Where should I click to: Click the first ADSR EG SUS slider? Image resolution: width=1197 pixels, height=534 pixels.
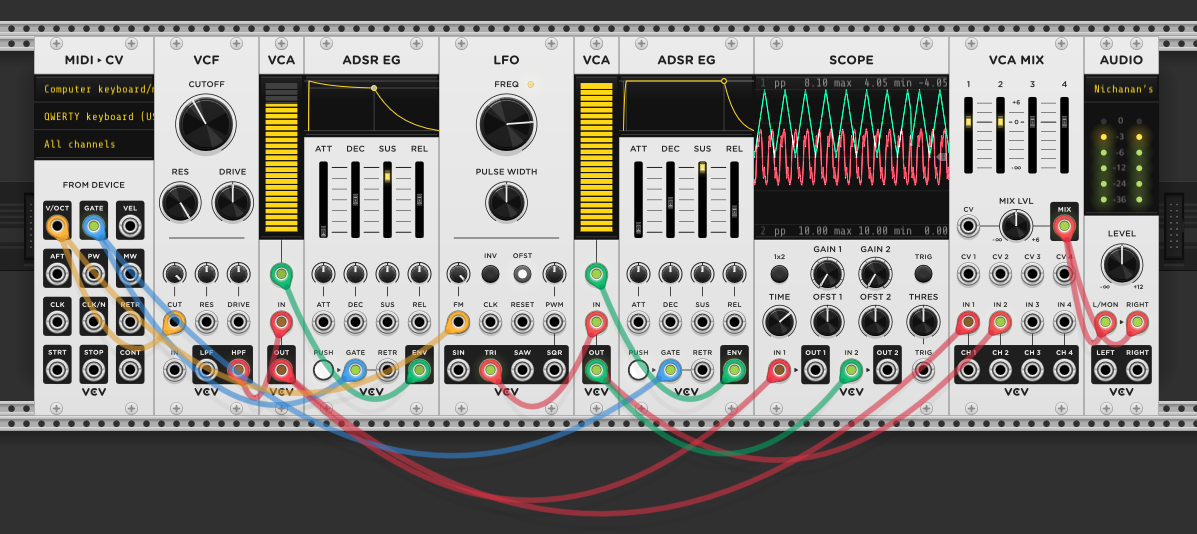(387, 198)
